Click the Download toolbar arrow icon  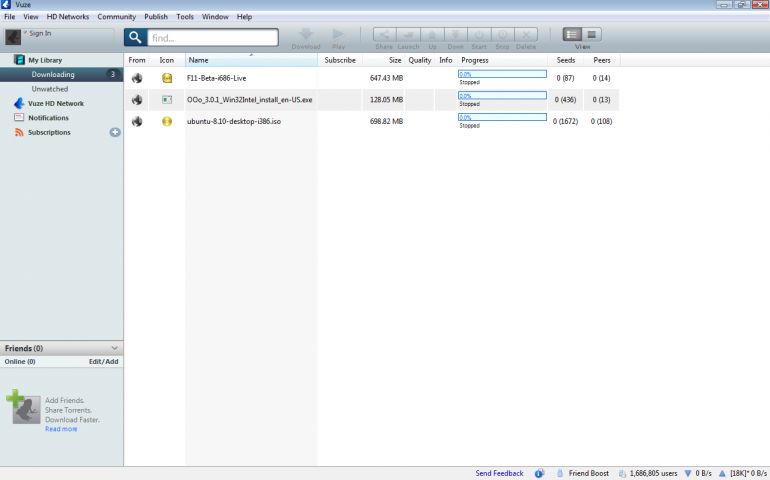pyautogui.click(x=306, y=34)
